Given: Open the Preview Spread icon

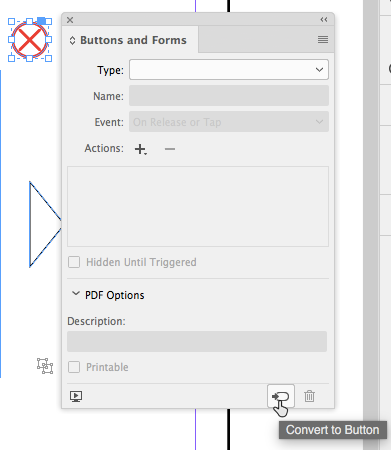Looking at the screenshot, I should tap(76, 396).
